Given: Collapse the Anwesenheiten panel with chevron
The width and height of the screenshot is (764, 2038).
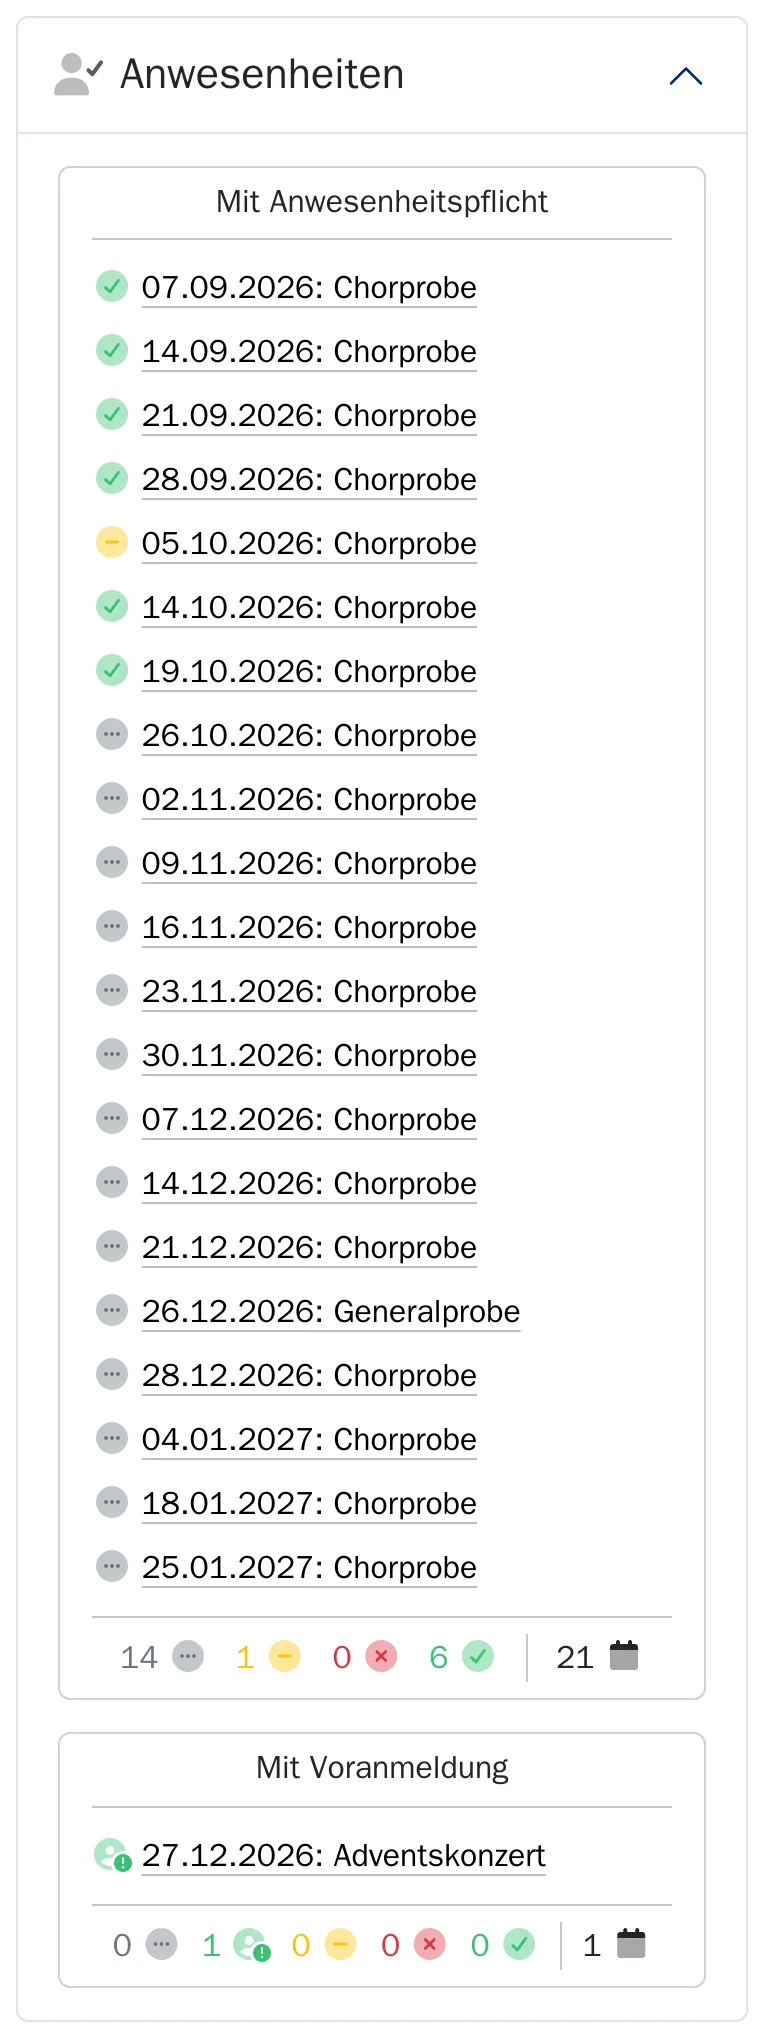Looking at the screenshot, I should [x=686, y=76].
